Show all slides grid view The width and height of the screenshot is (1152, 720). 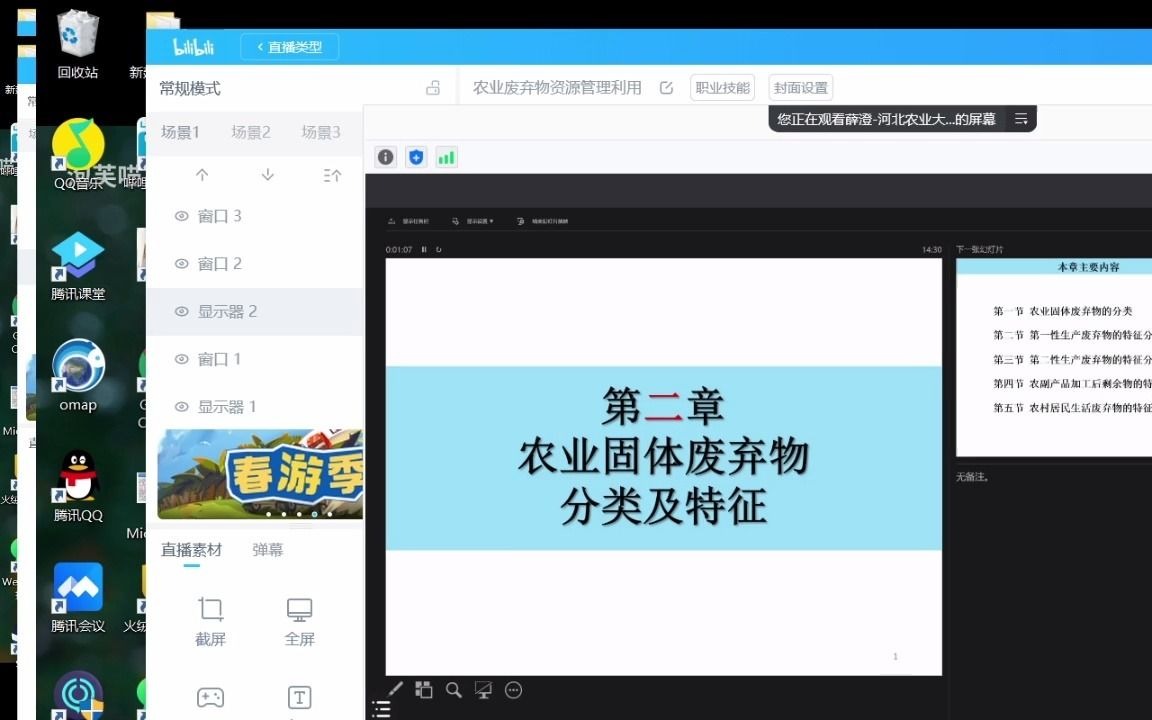pyautogui.click(x=424, y=690)
